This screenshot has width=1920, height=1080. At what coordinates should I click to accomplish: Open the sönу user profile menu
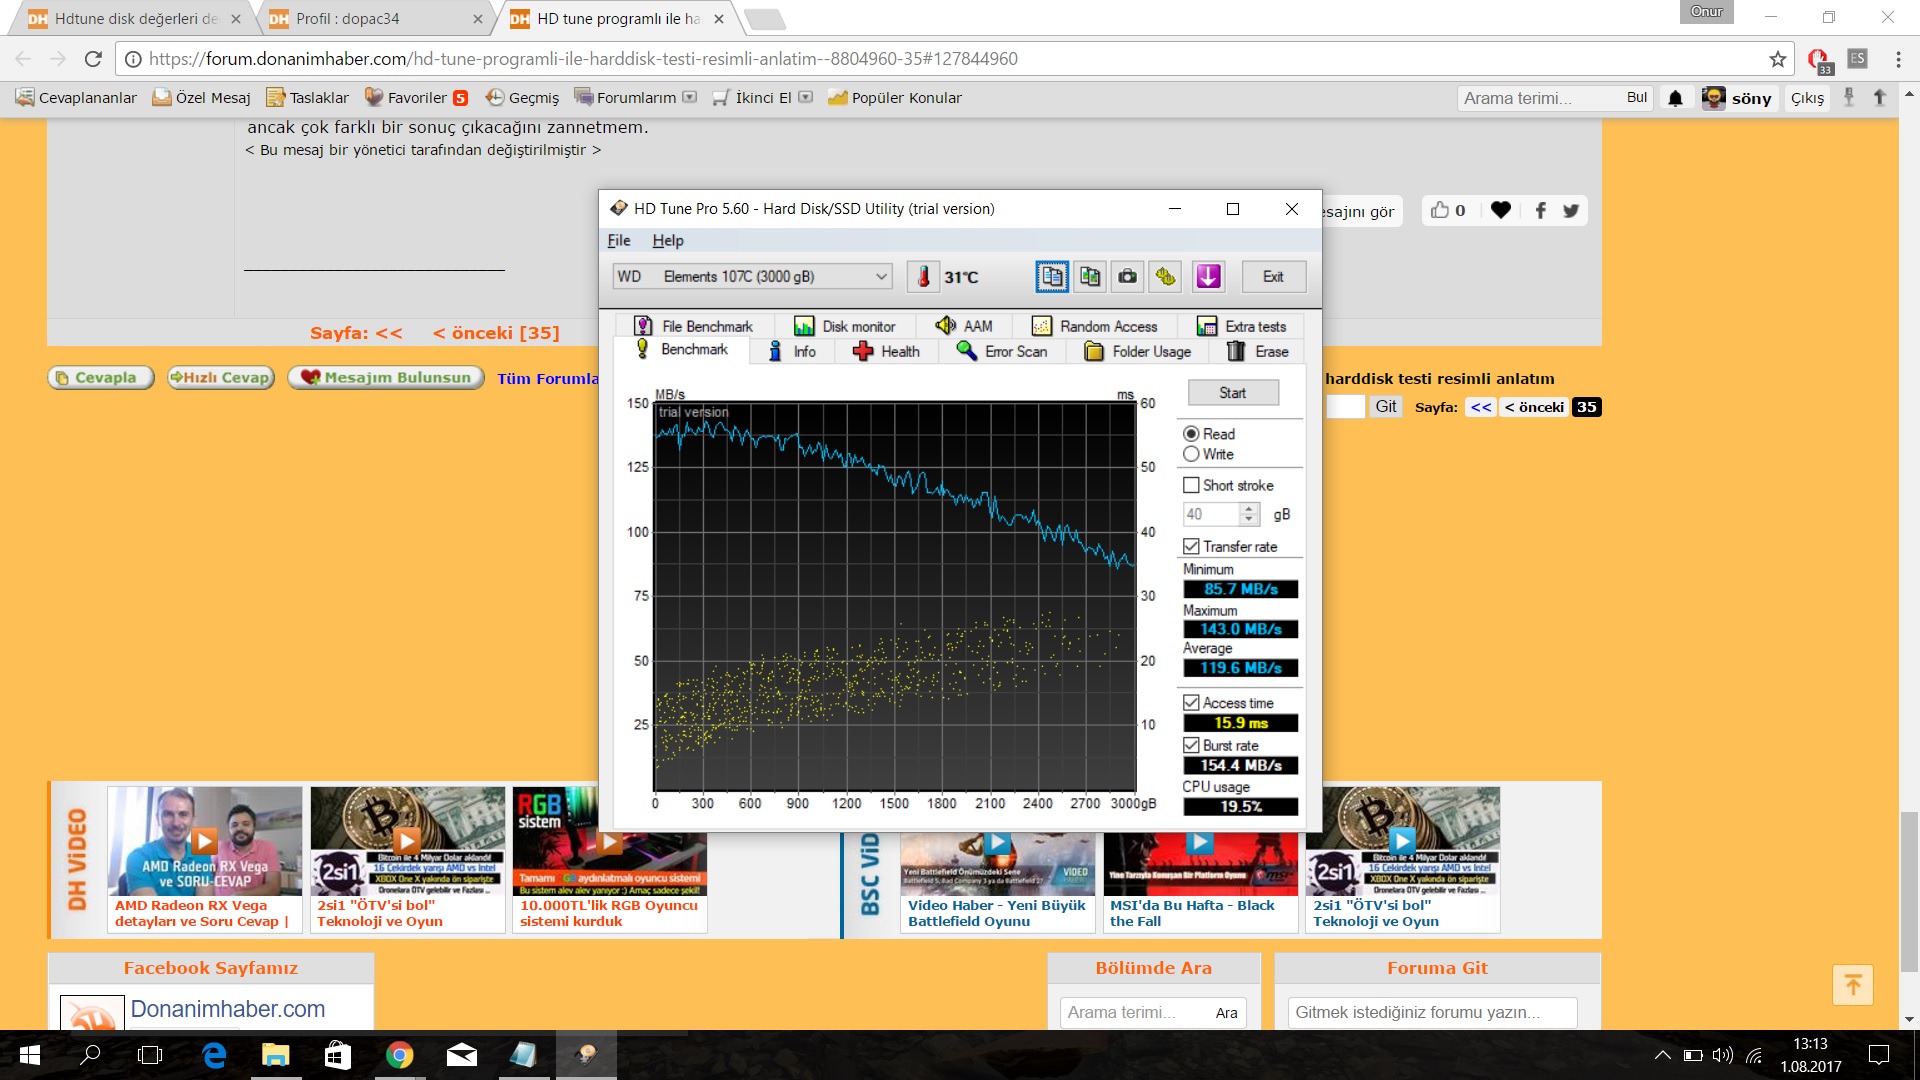(1738, 98)
